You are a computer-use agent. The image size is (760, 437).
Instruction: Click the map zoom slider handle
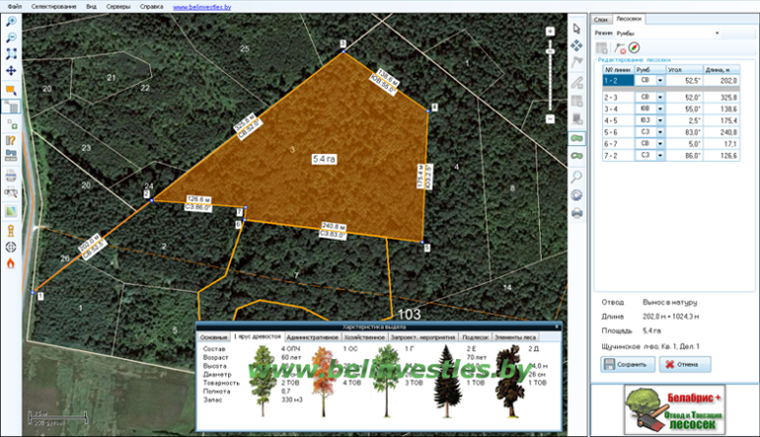coord(550,51)
